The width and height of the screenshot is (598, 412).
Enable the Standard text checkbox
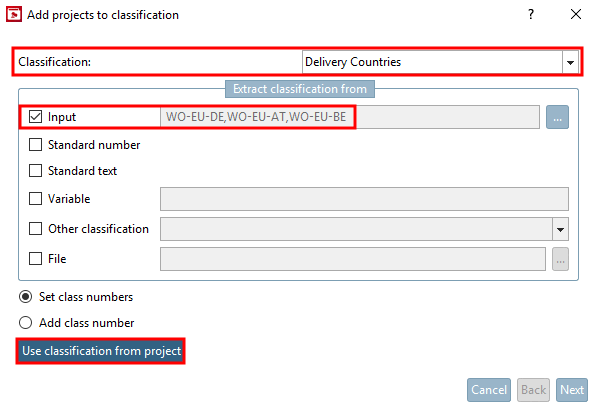tap(35, 171)
